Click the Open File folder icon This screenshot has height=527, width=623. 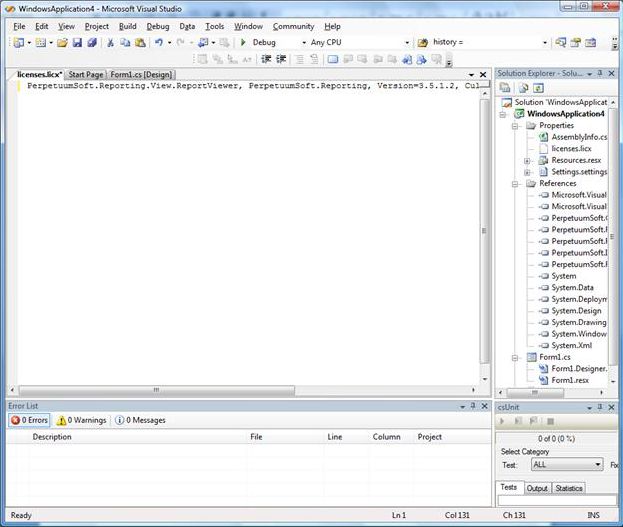(62, 43)
